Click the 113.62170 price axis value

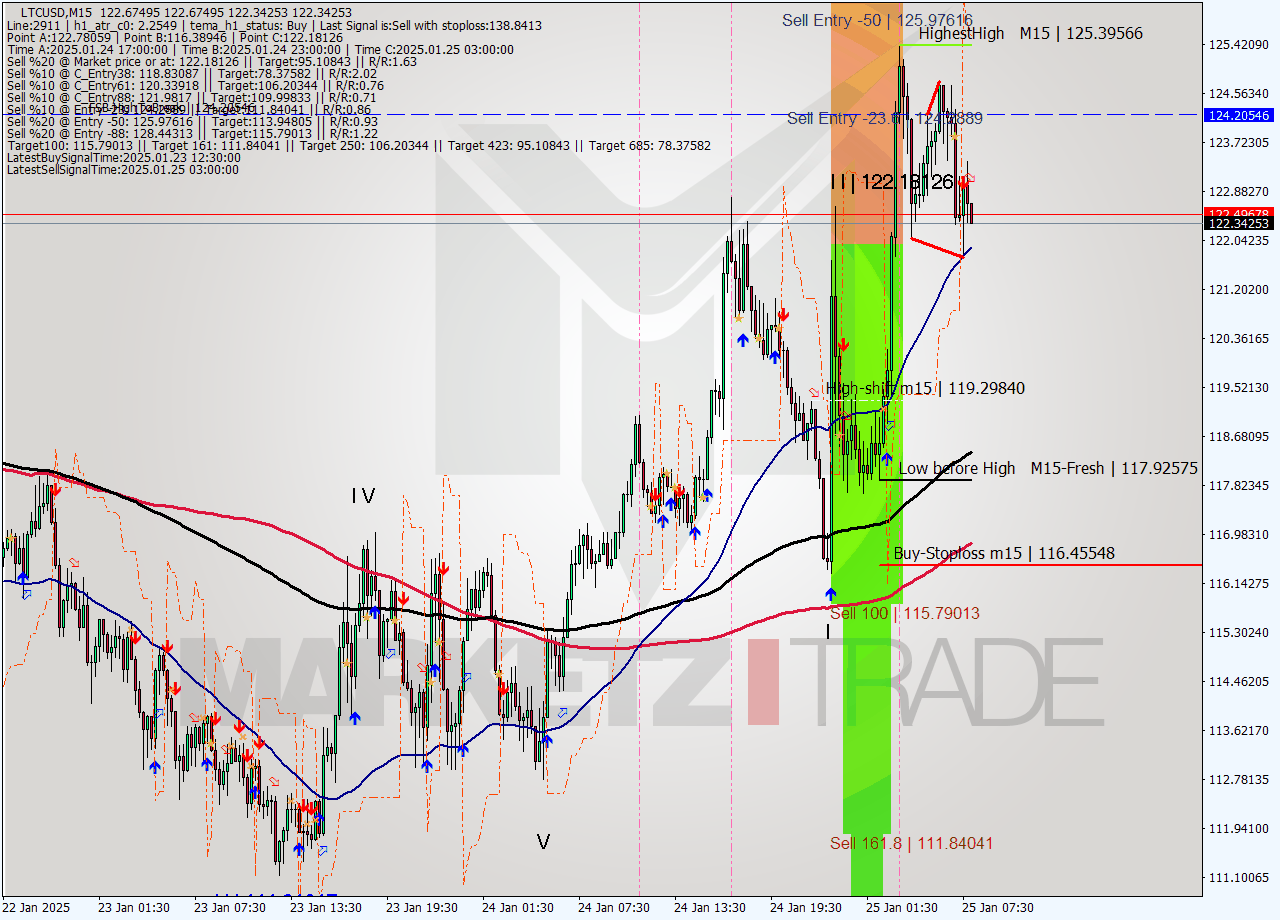(1239, 731)
